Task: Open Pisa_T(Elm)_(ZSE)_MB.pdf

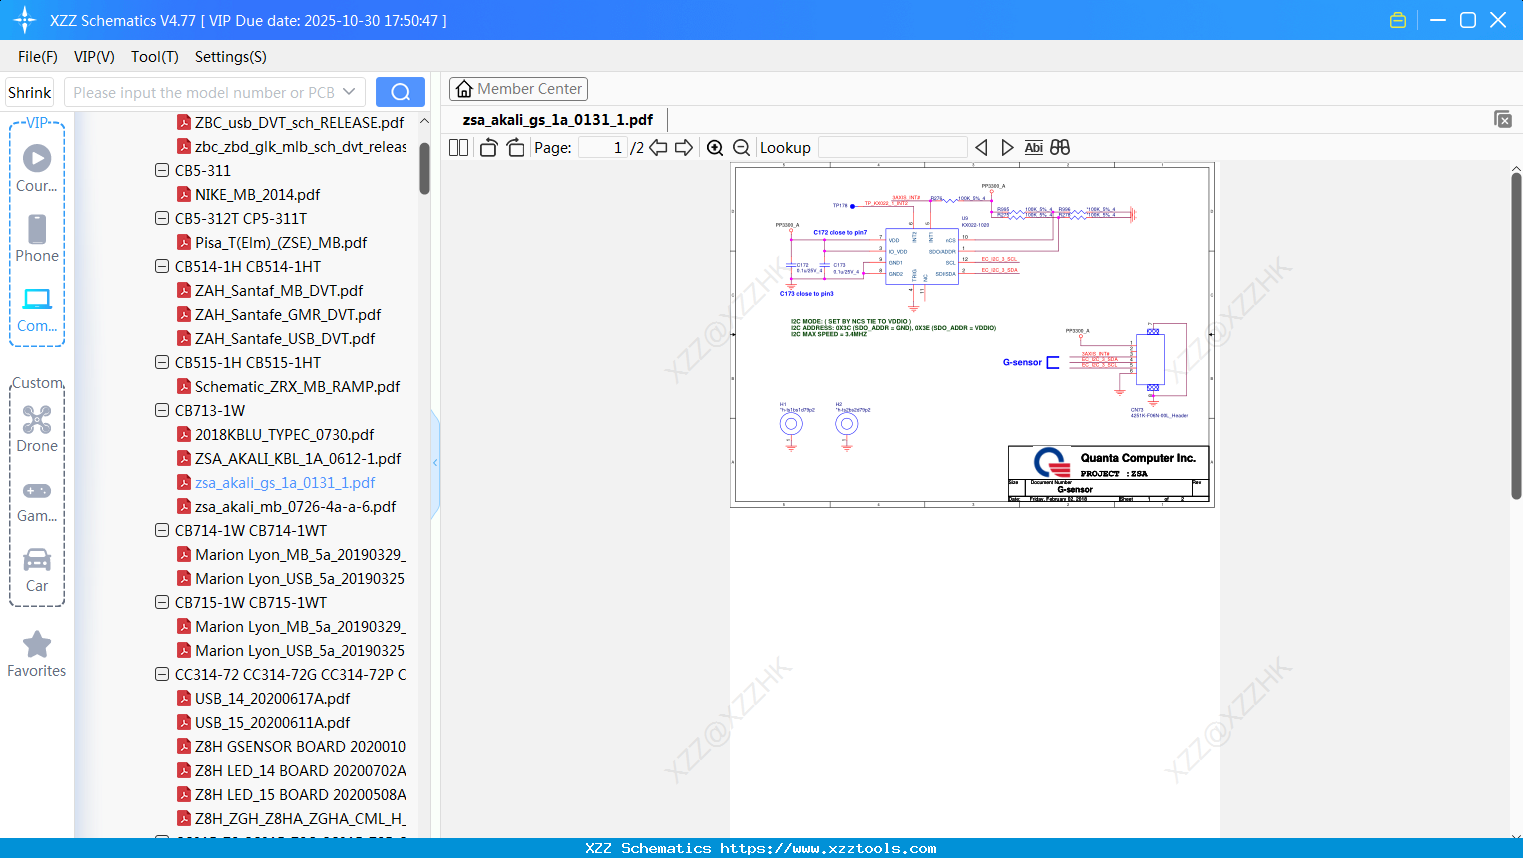Action: pyautogui.click(x=281, y=242)
